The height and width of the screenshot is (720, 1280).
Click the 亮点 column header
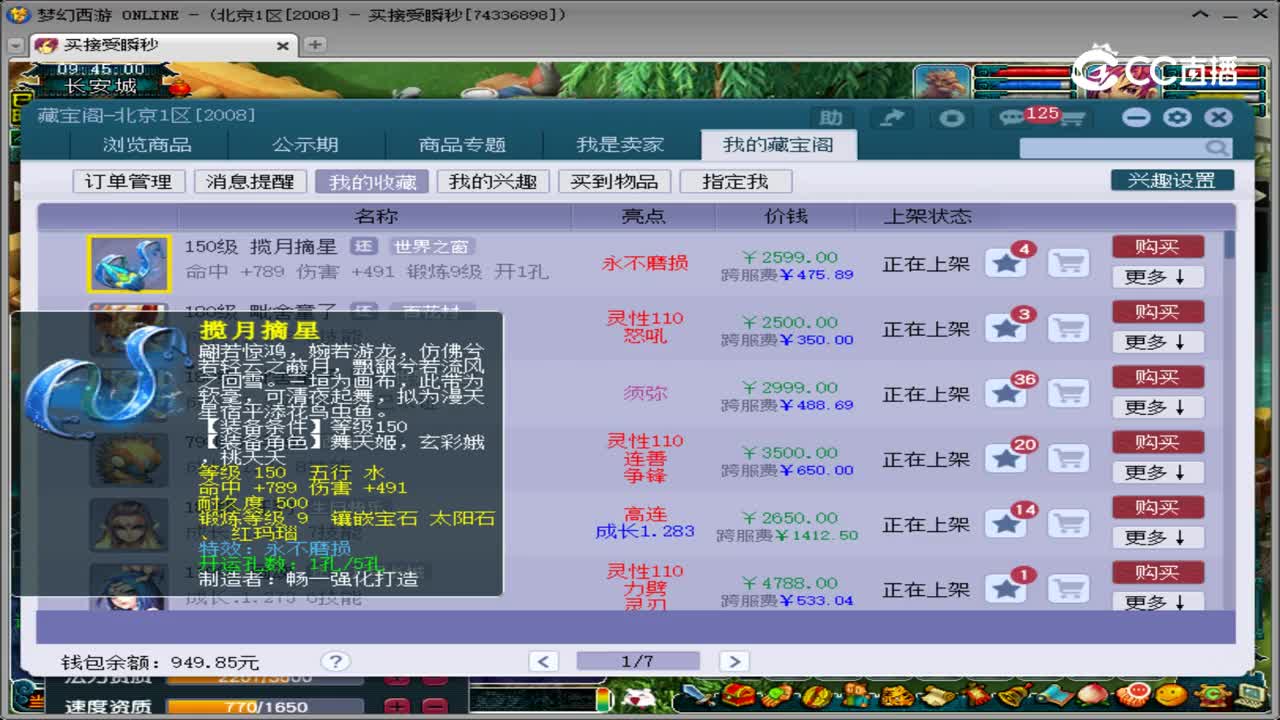(644, 216)
